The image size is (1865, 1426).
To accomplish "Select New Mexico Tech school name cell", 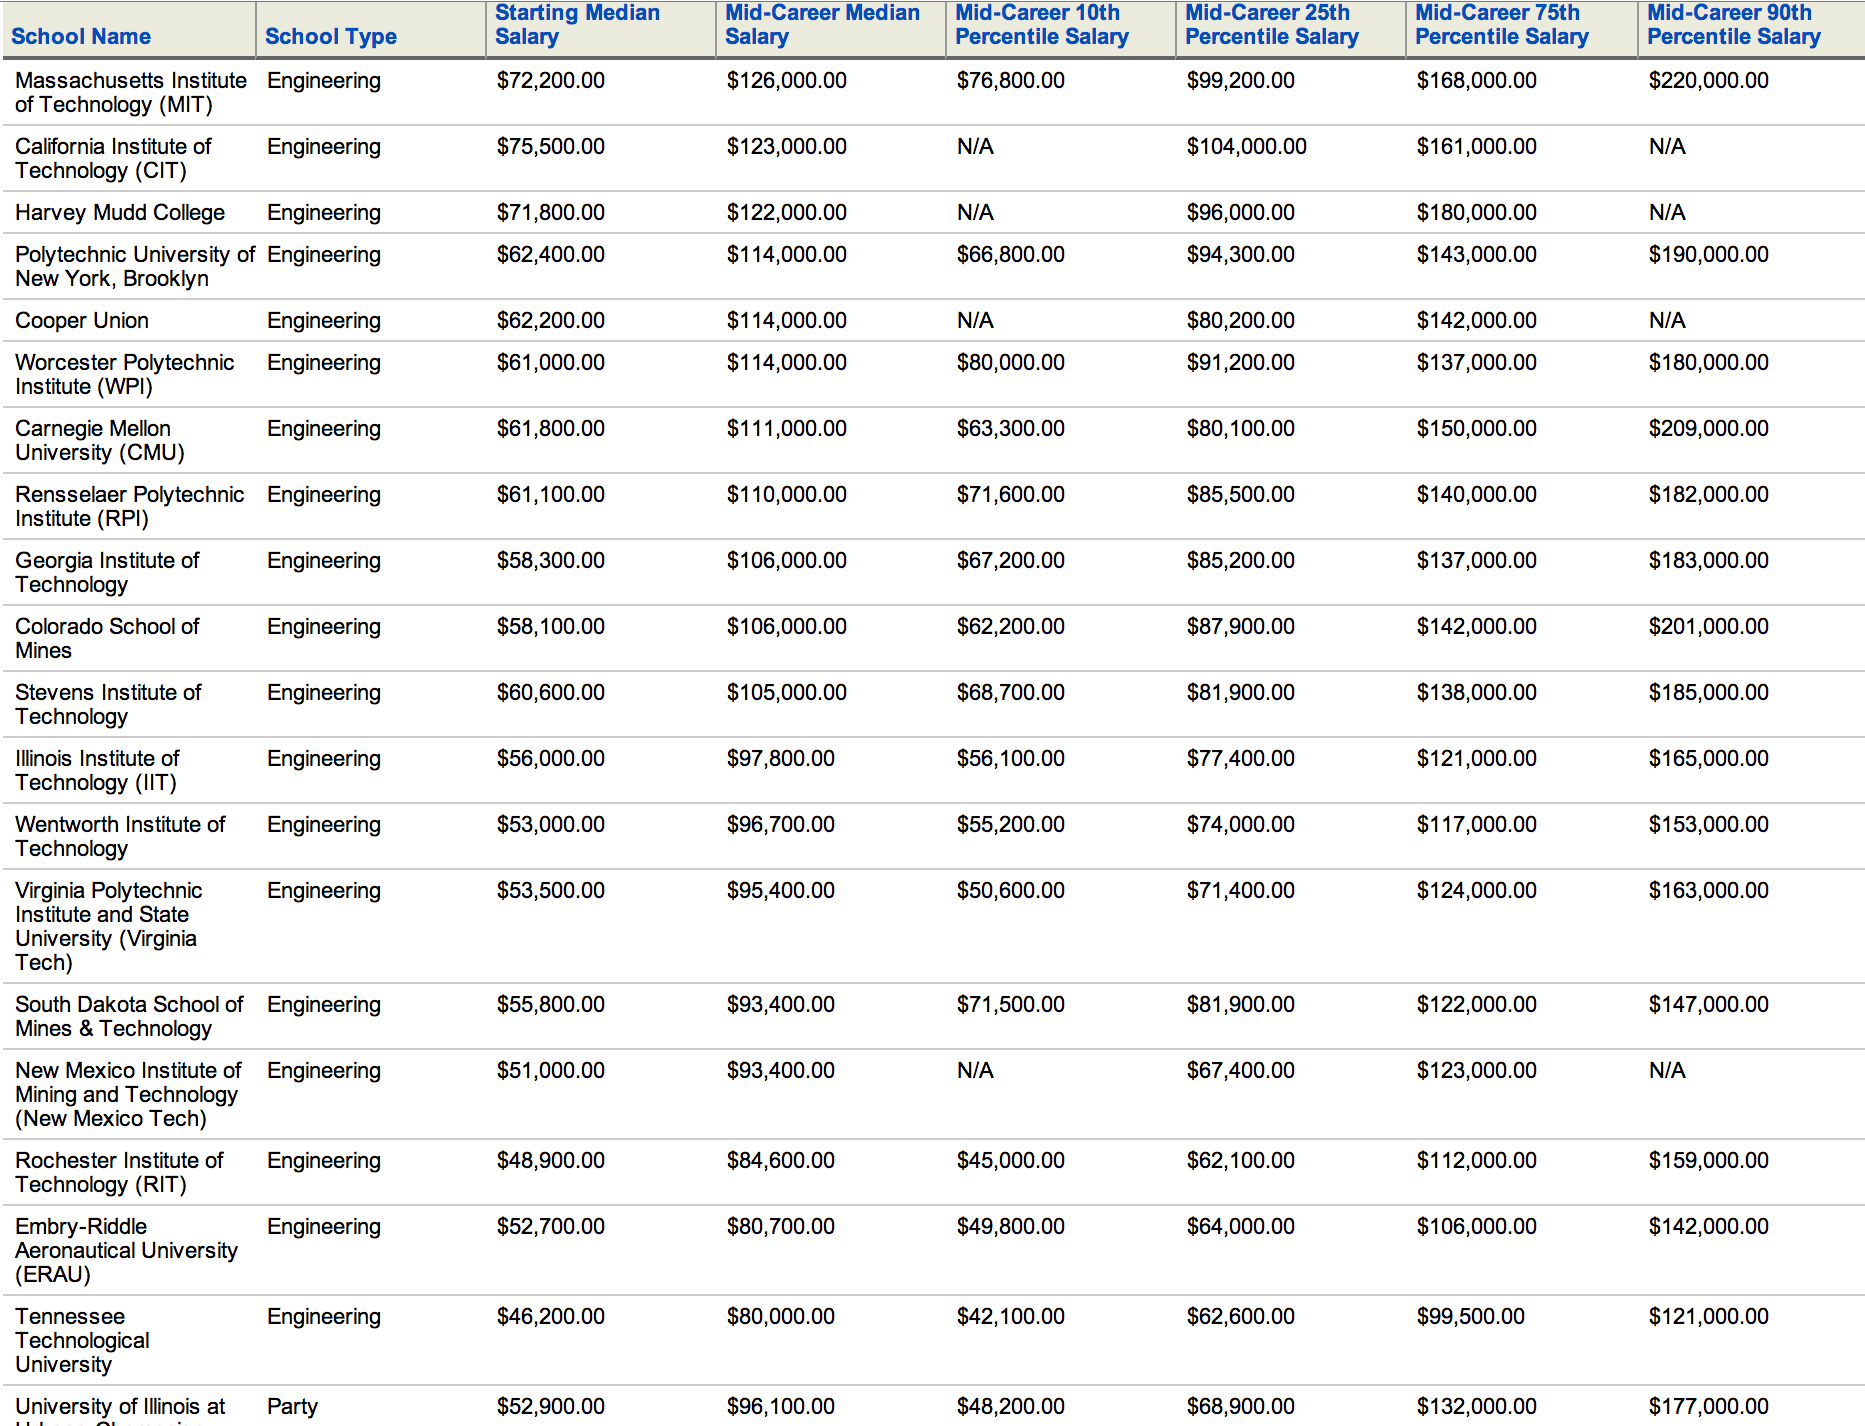I will click(128, 1094).
